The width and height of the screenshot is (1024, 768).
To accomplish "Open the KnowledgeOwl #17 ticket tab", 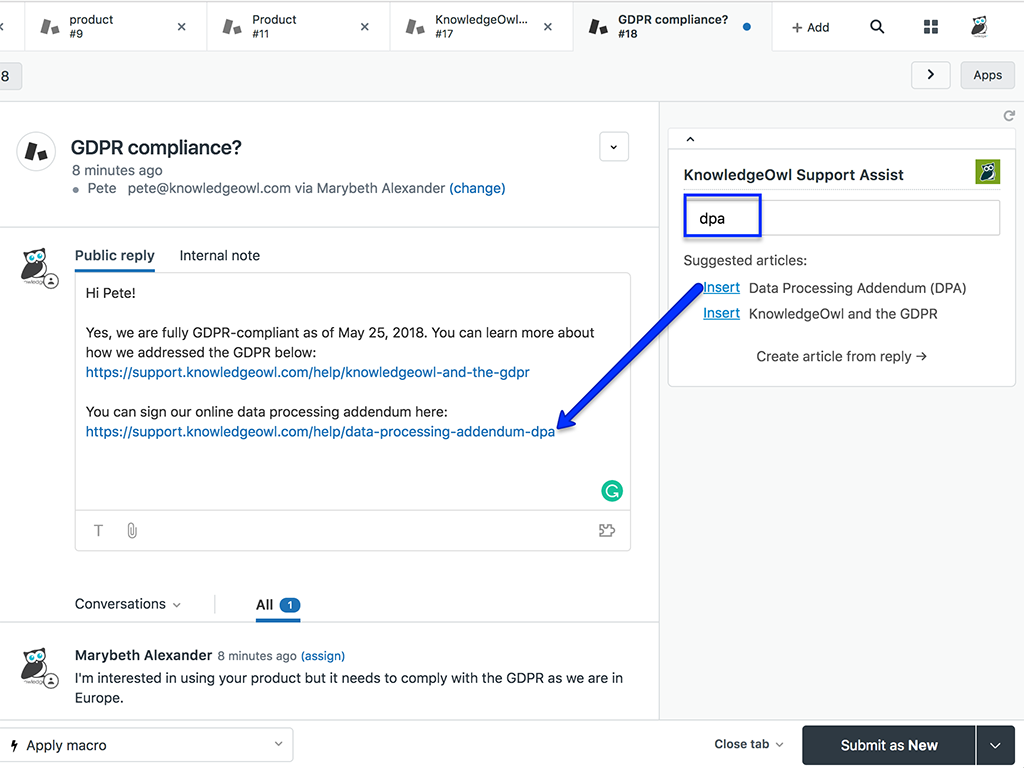I will coord(480,27).
